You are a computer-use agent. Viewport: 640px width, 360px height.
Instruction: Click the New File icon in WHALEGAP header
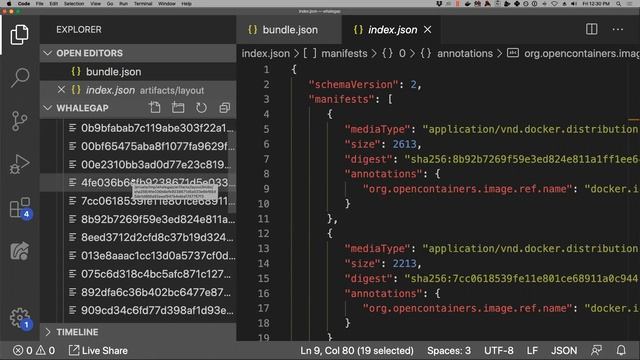click(x=155, y=108)
